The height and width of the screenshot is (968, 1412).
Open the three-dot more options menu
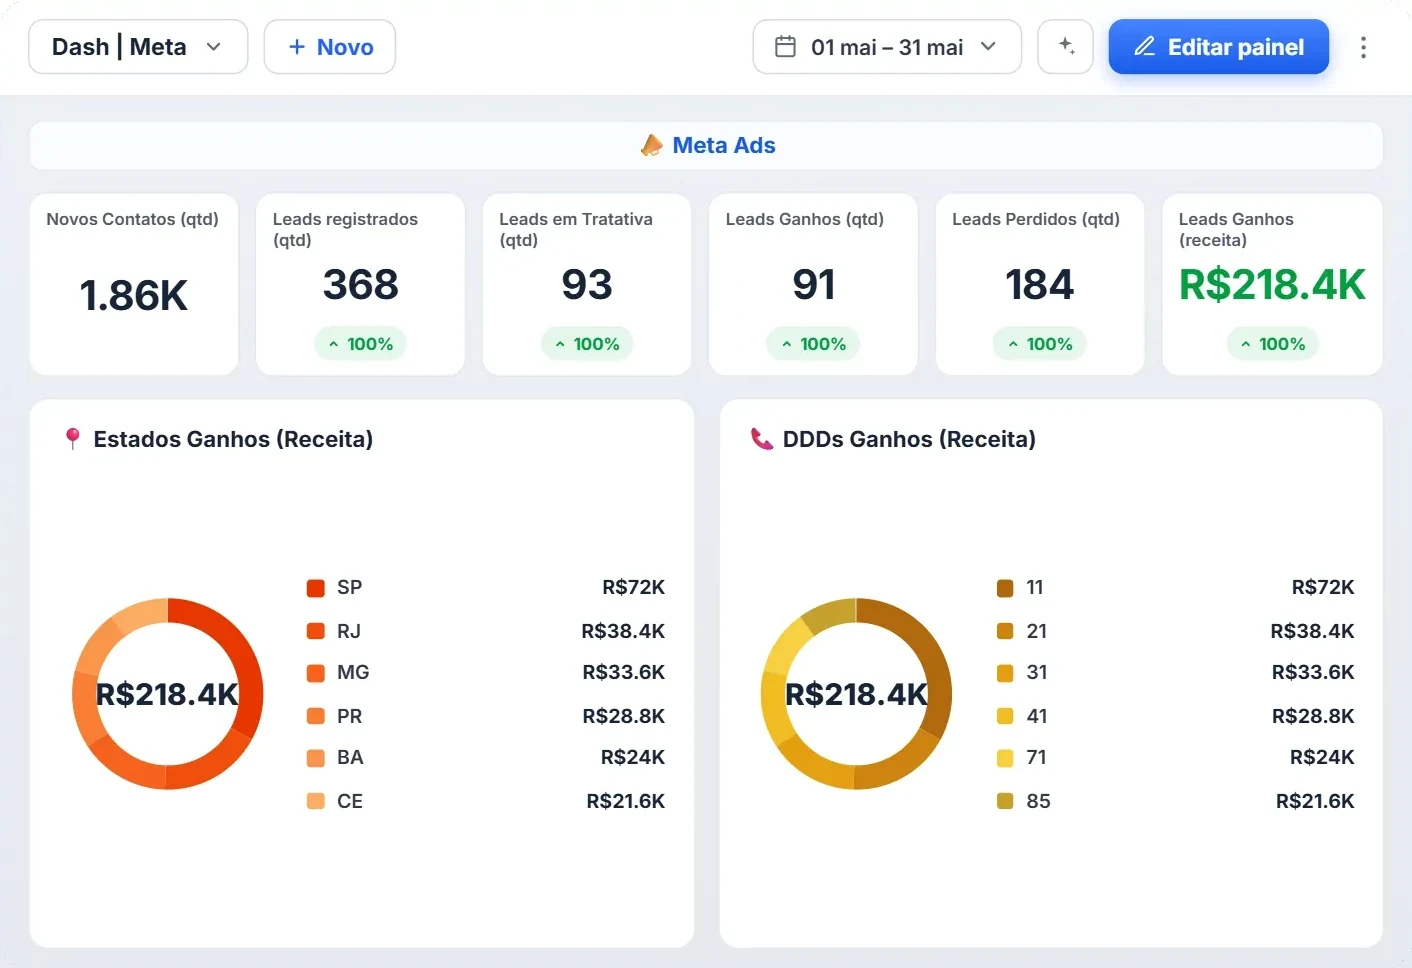point(1363,47)
